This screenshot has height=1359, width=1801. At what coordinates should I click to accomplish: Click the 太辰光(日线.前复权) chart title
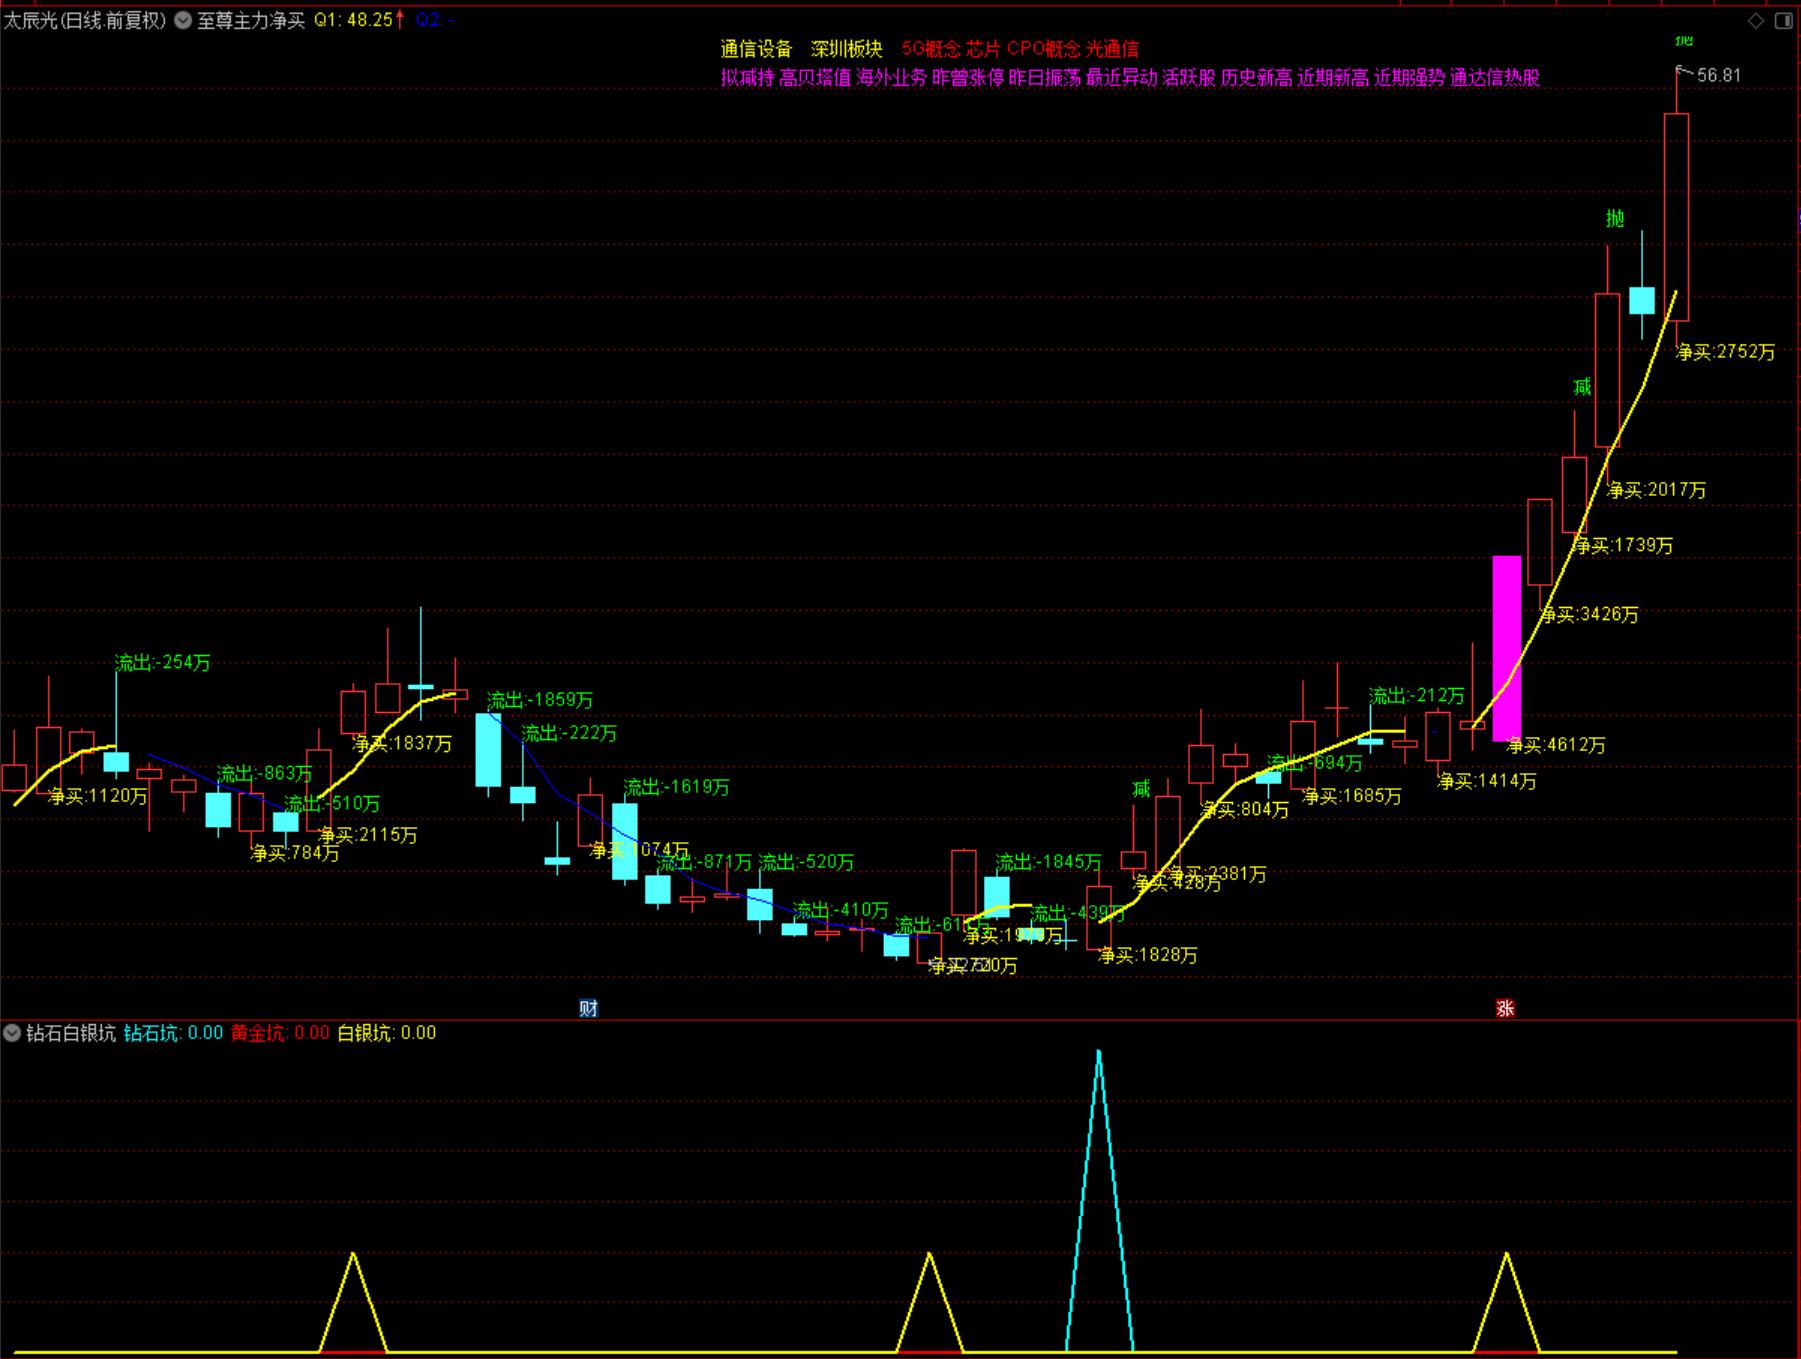click(x=86, y=20)
